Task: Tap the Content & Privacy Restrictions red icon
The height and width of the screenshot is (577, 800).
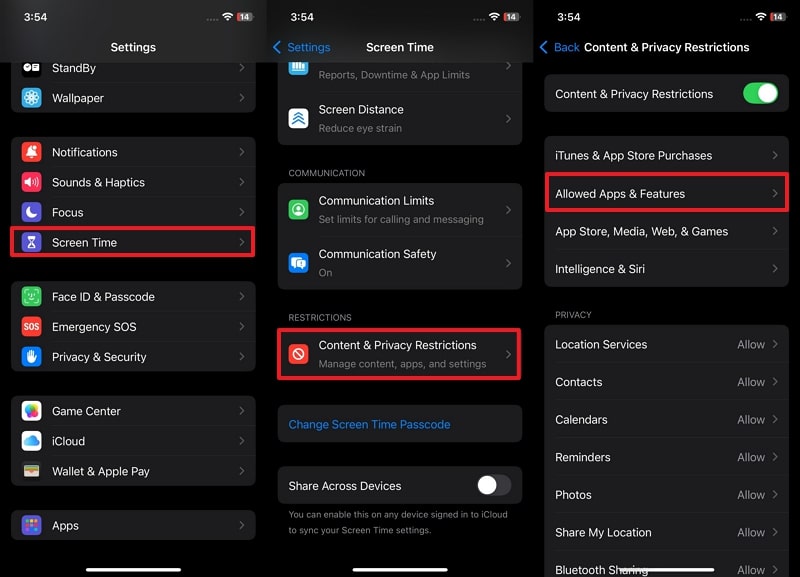Action: click(298, 354)
